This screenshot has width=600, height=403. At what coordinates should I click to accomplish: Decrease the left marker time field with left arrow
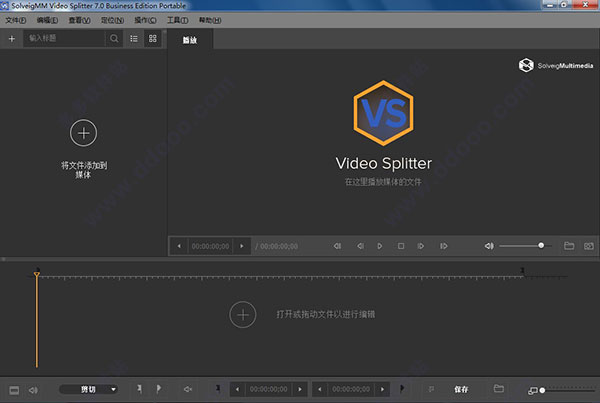click(x=237, y=389)
